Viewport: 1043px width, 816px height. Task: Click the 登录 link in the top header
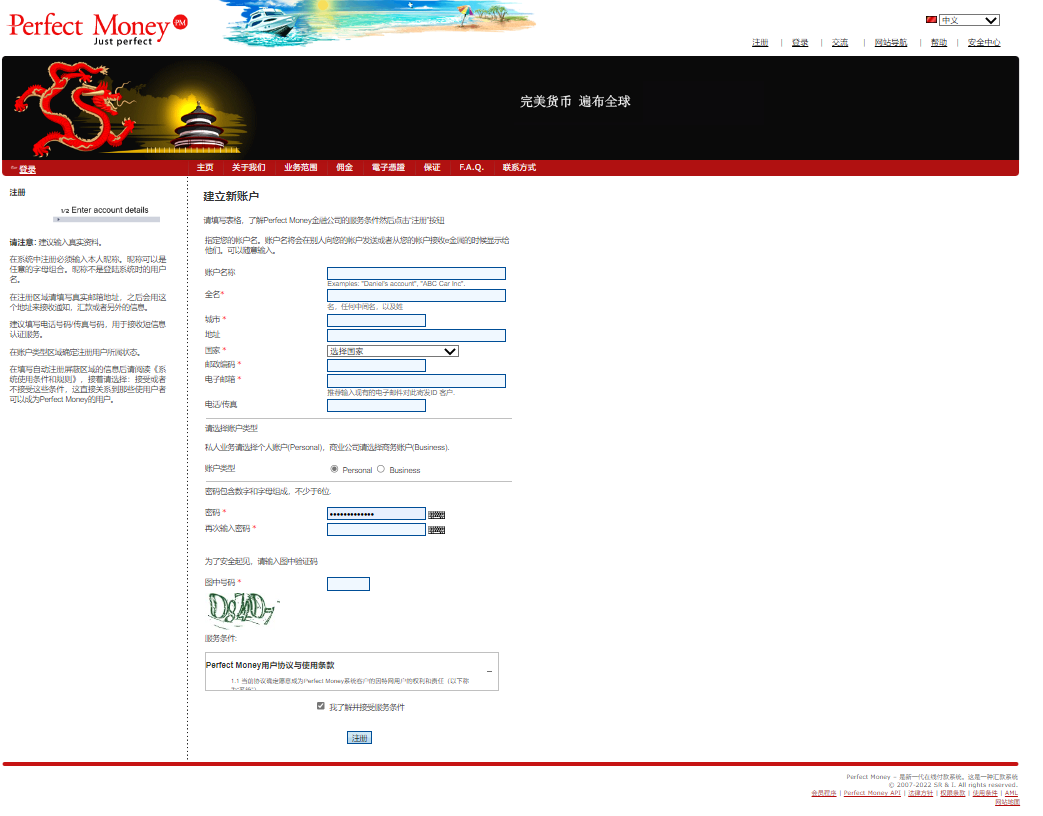pyautogui.click(x=800, y=43)
